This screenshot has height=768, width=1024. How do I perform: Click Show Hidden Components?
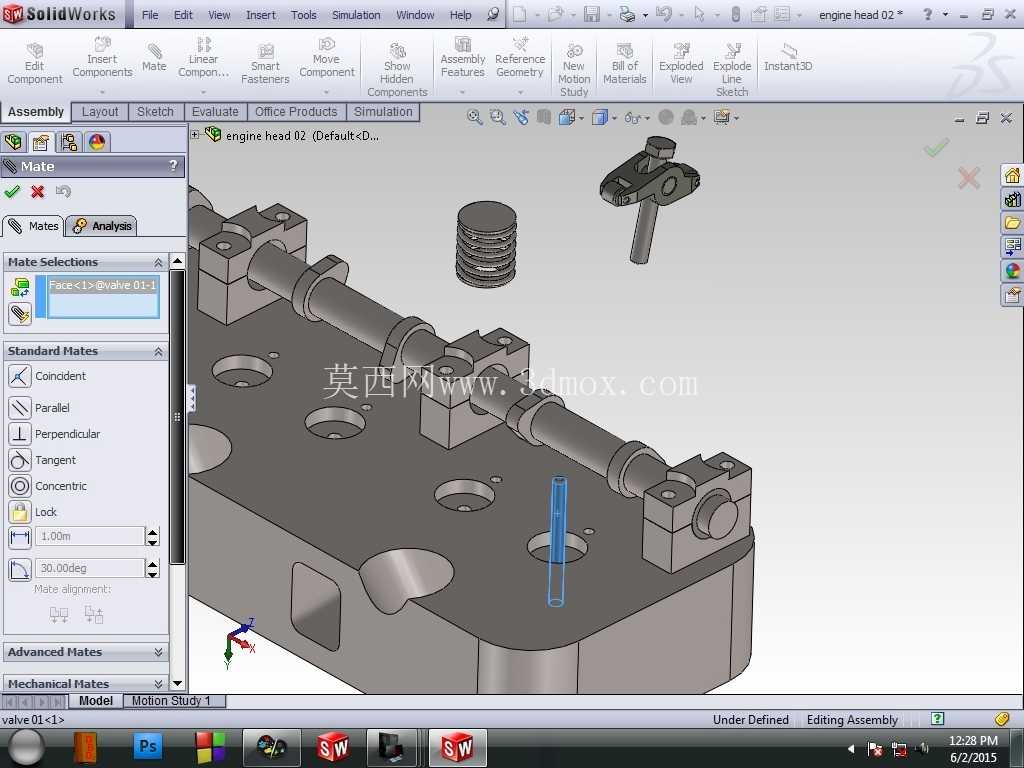397,69
